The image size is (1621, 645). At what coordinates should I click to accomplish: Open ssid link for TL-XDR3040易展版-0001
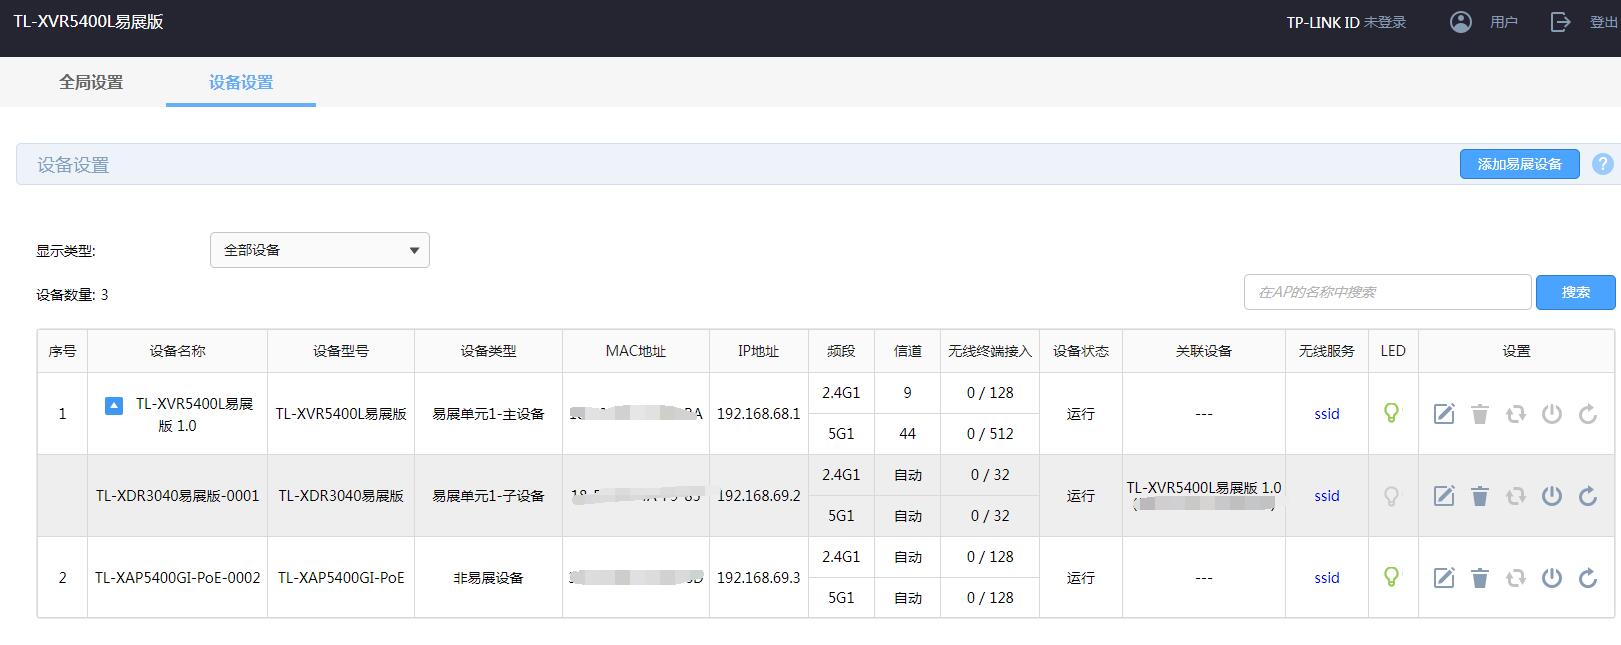(x=1327, y=496)
